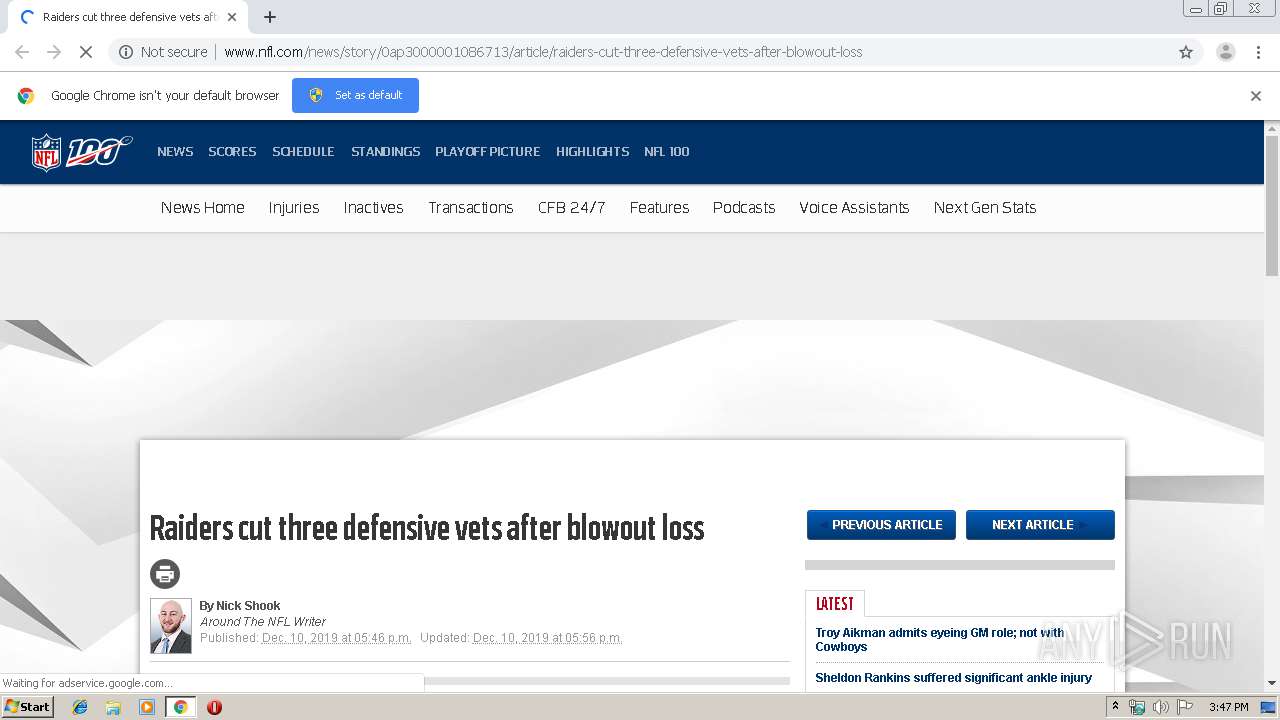Click the Raiders article headline
This screenshot has width=1280, height=720.
click(x=427, y=528)
